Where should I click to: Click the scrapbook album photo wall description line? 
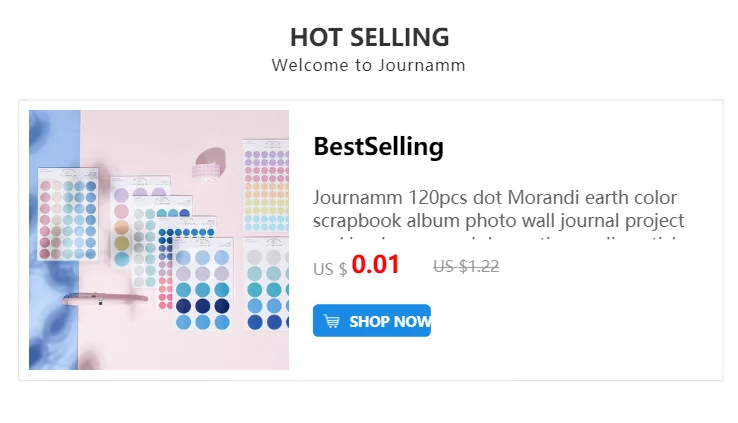[498, 221]
